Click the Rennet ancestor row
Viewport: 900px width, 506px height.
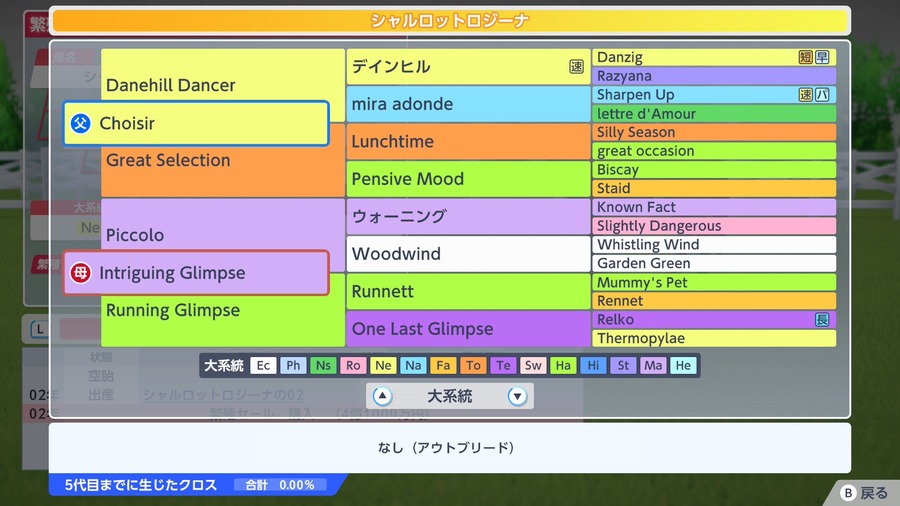(714, 301)
